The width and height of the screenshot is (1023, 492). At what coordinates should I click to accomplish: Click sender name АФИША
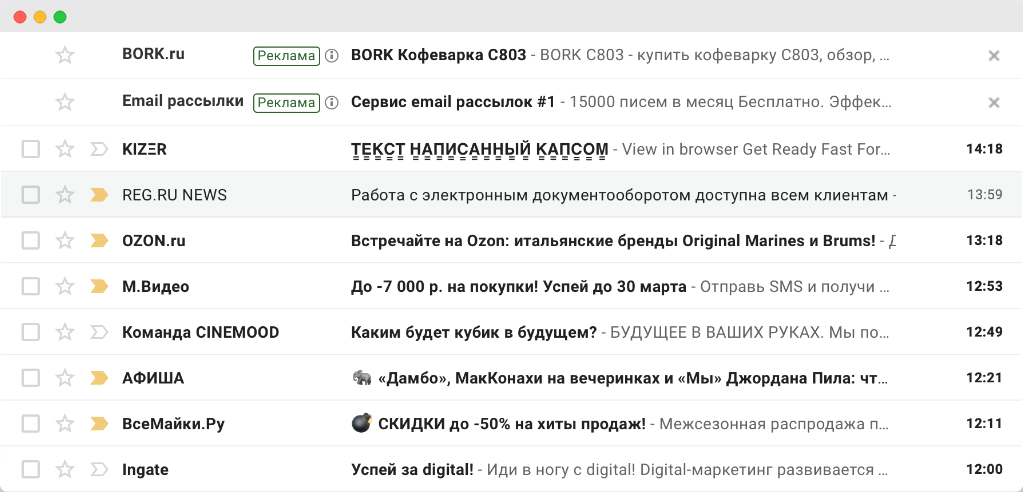(x=153, y=378)
